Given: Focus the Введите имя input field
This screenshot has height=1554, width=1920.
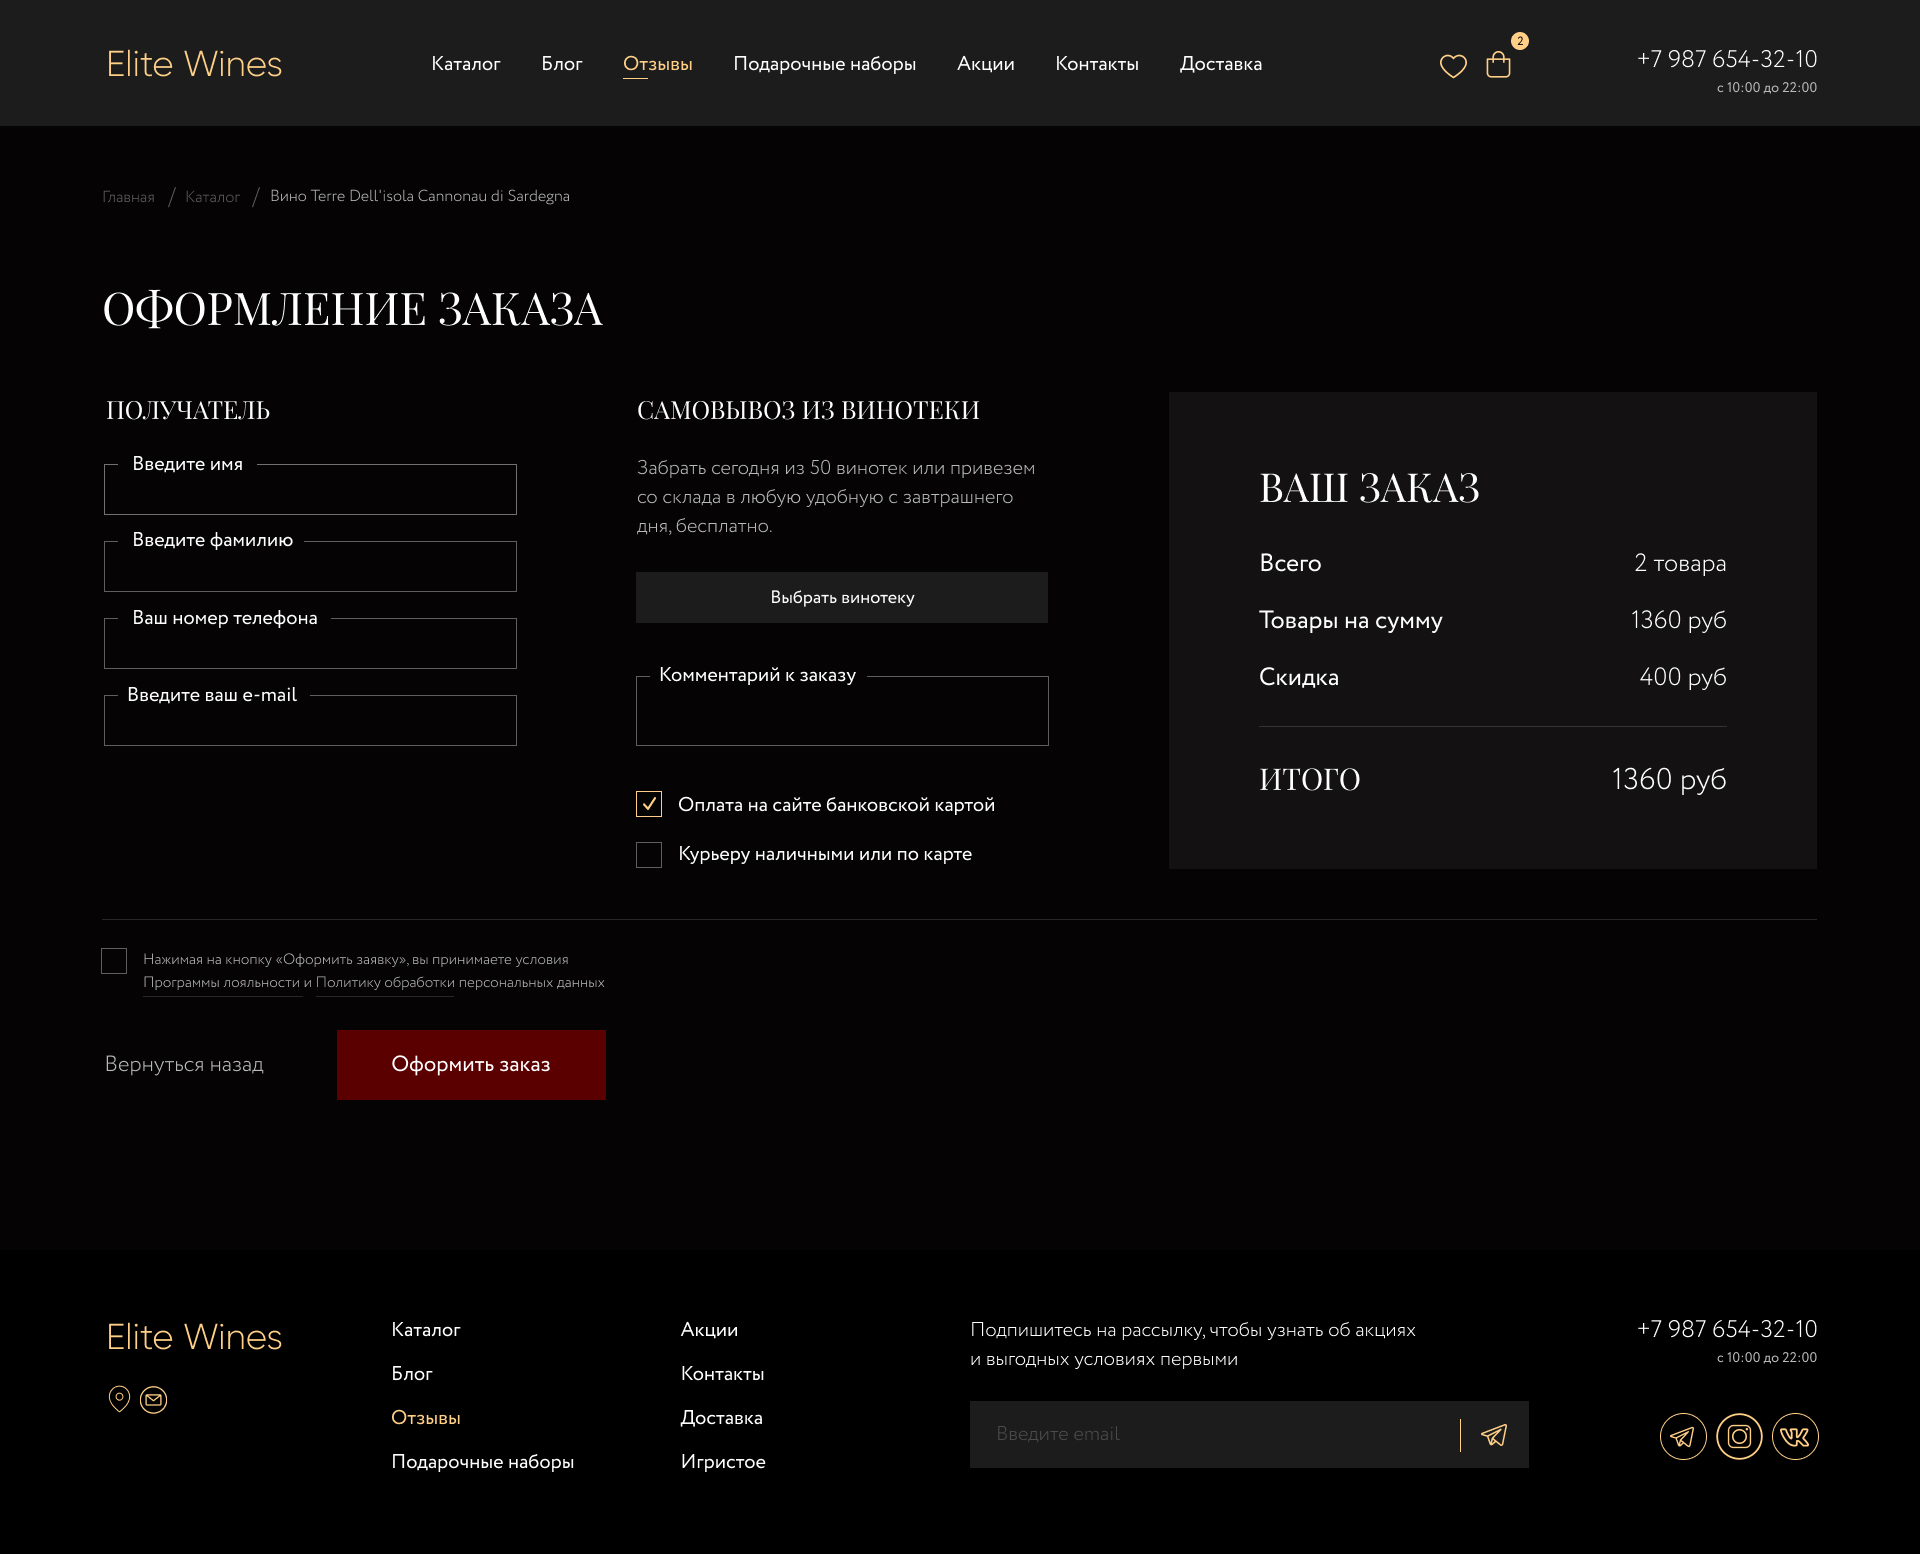Looking at the screenshot, I should click(x=310, y=492).
